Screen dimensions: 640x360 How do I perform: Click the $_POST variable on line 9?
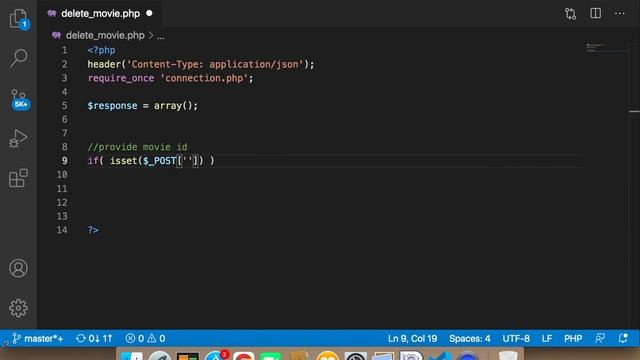[x=160, y=161]
